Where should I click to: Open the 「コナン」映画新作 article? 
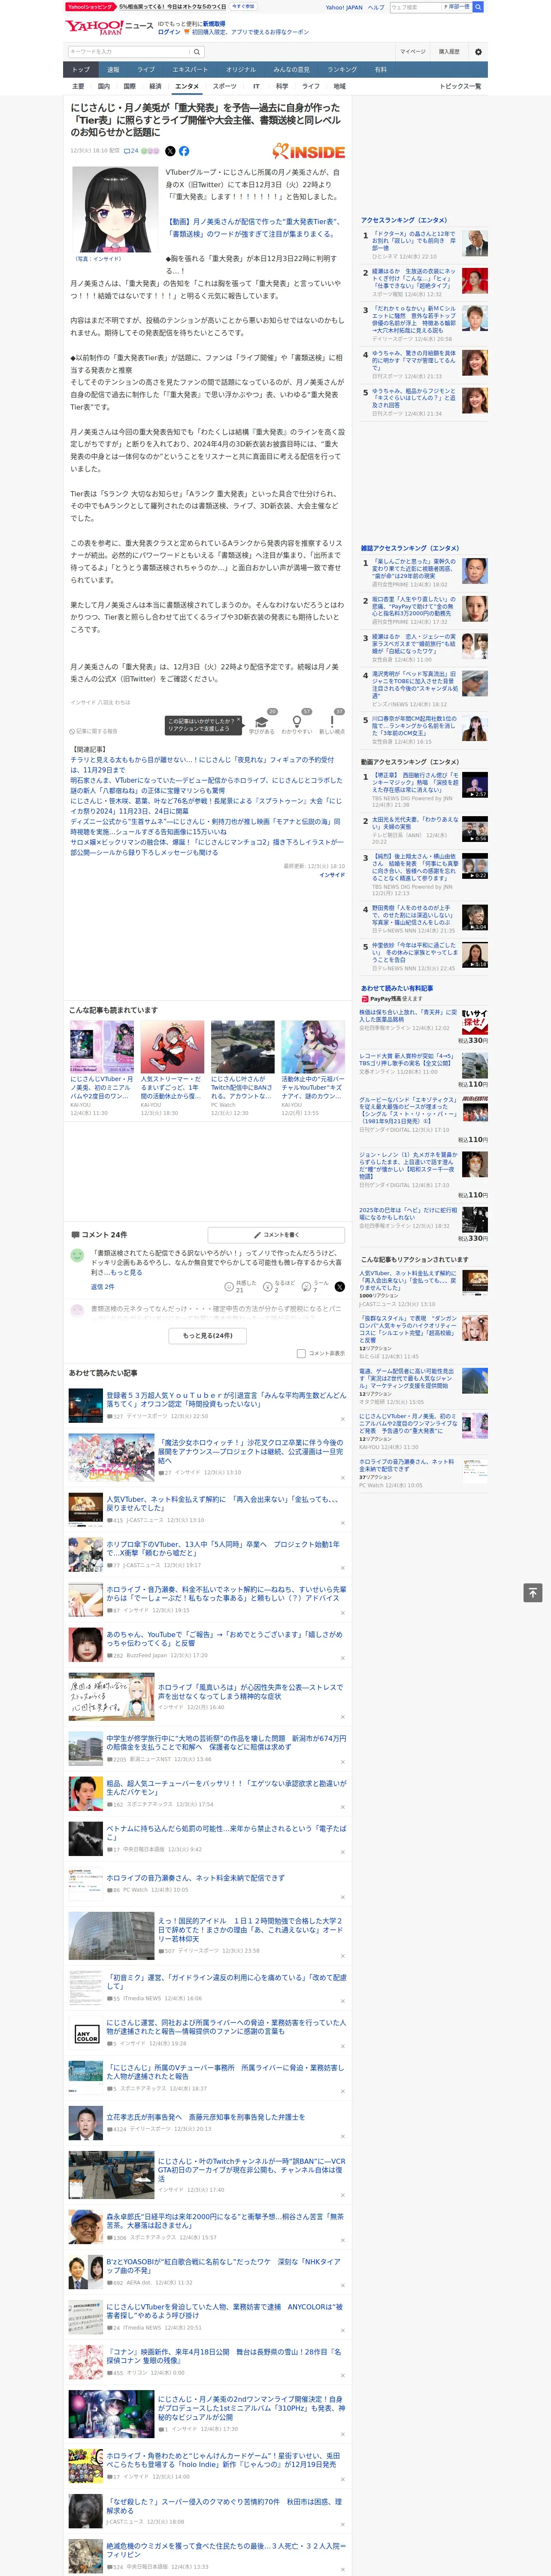pyautogui.click(x=224, y=2356)
